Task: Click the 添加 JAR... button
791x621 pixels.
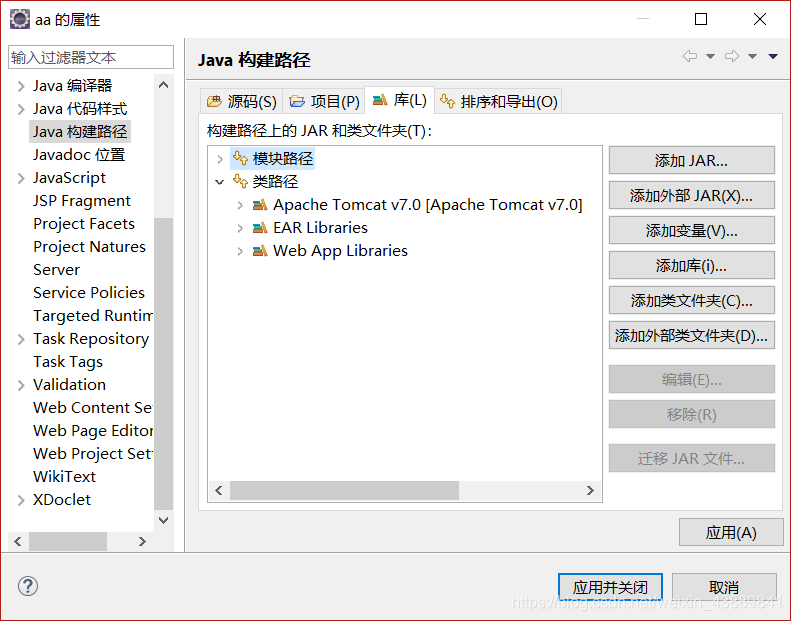Action: pyautogui.click(x=692, y=160)
